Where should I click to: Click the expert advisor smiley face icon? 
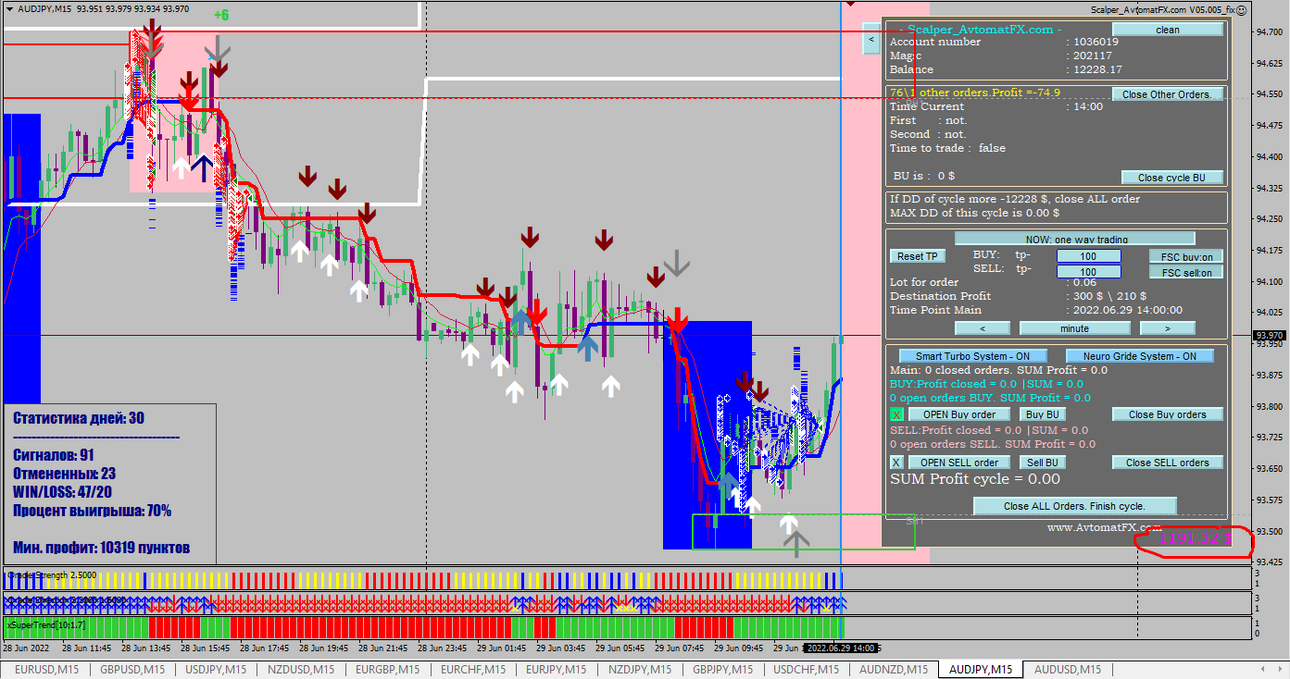[x=1241, y=9]
